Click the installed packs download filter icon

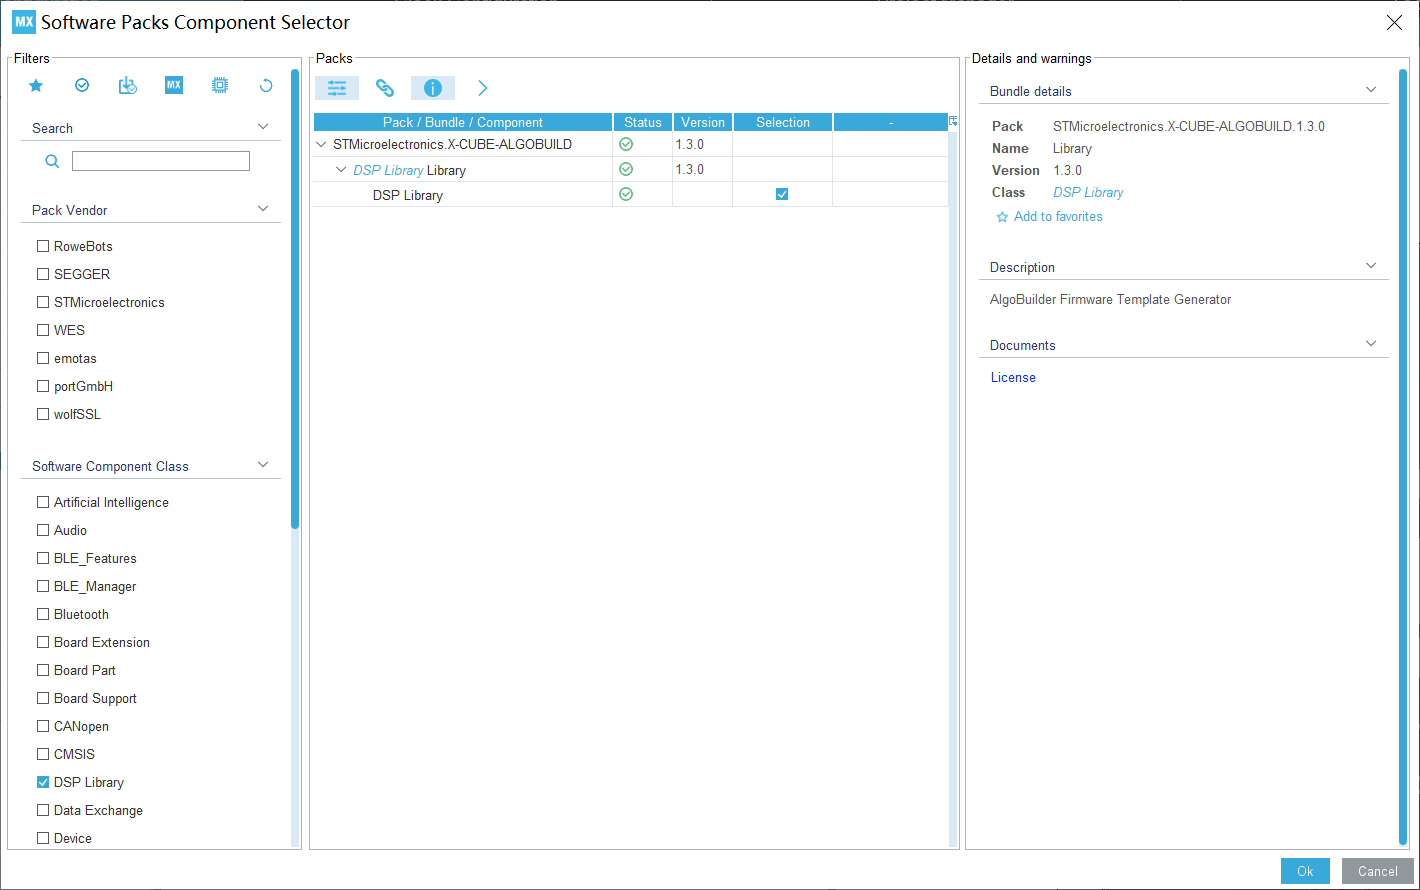click(128, 86)
